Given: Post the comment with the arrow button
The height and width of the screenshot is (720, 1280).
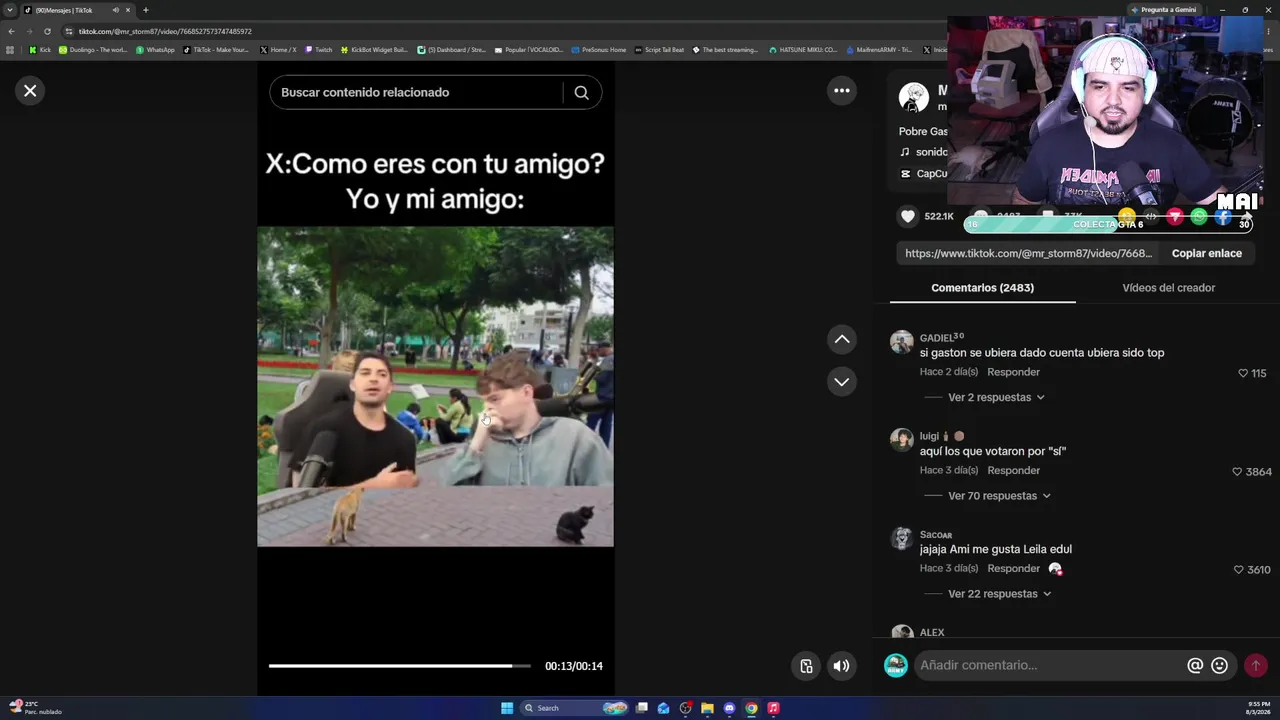Looking at the screenshot, I should pos(1256,665).
